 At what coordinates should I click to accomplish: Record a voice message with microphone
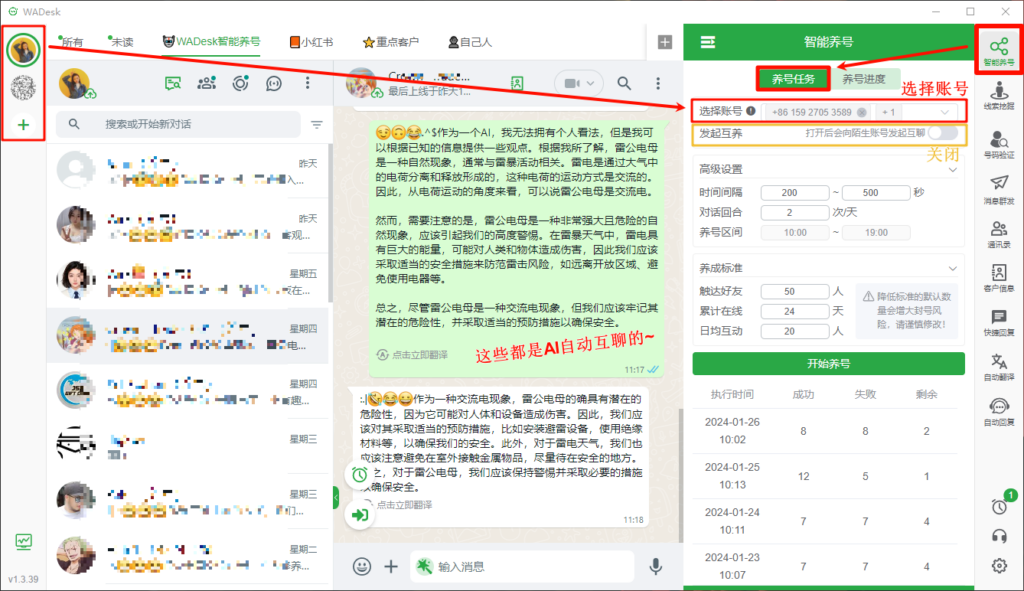(656, 566)
